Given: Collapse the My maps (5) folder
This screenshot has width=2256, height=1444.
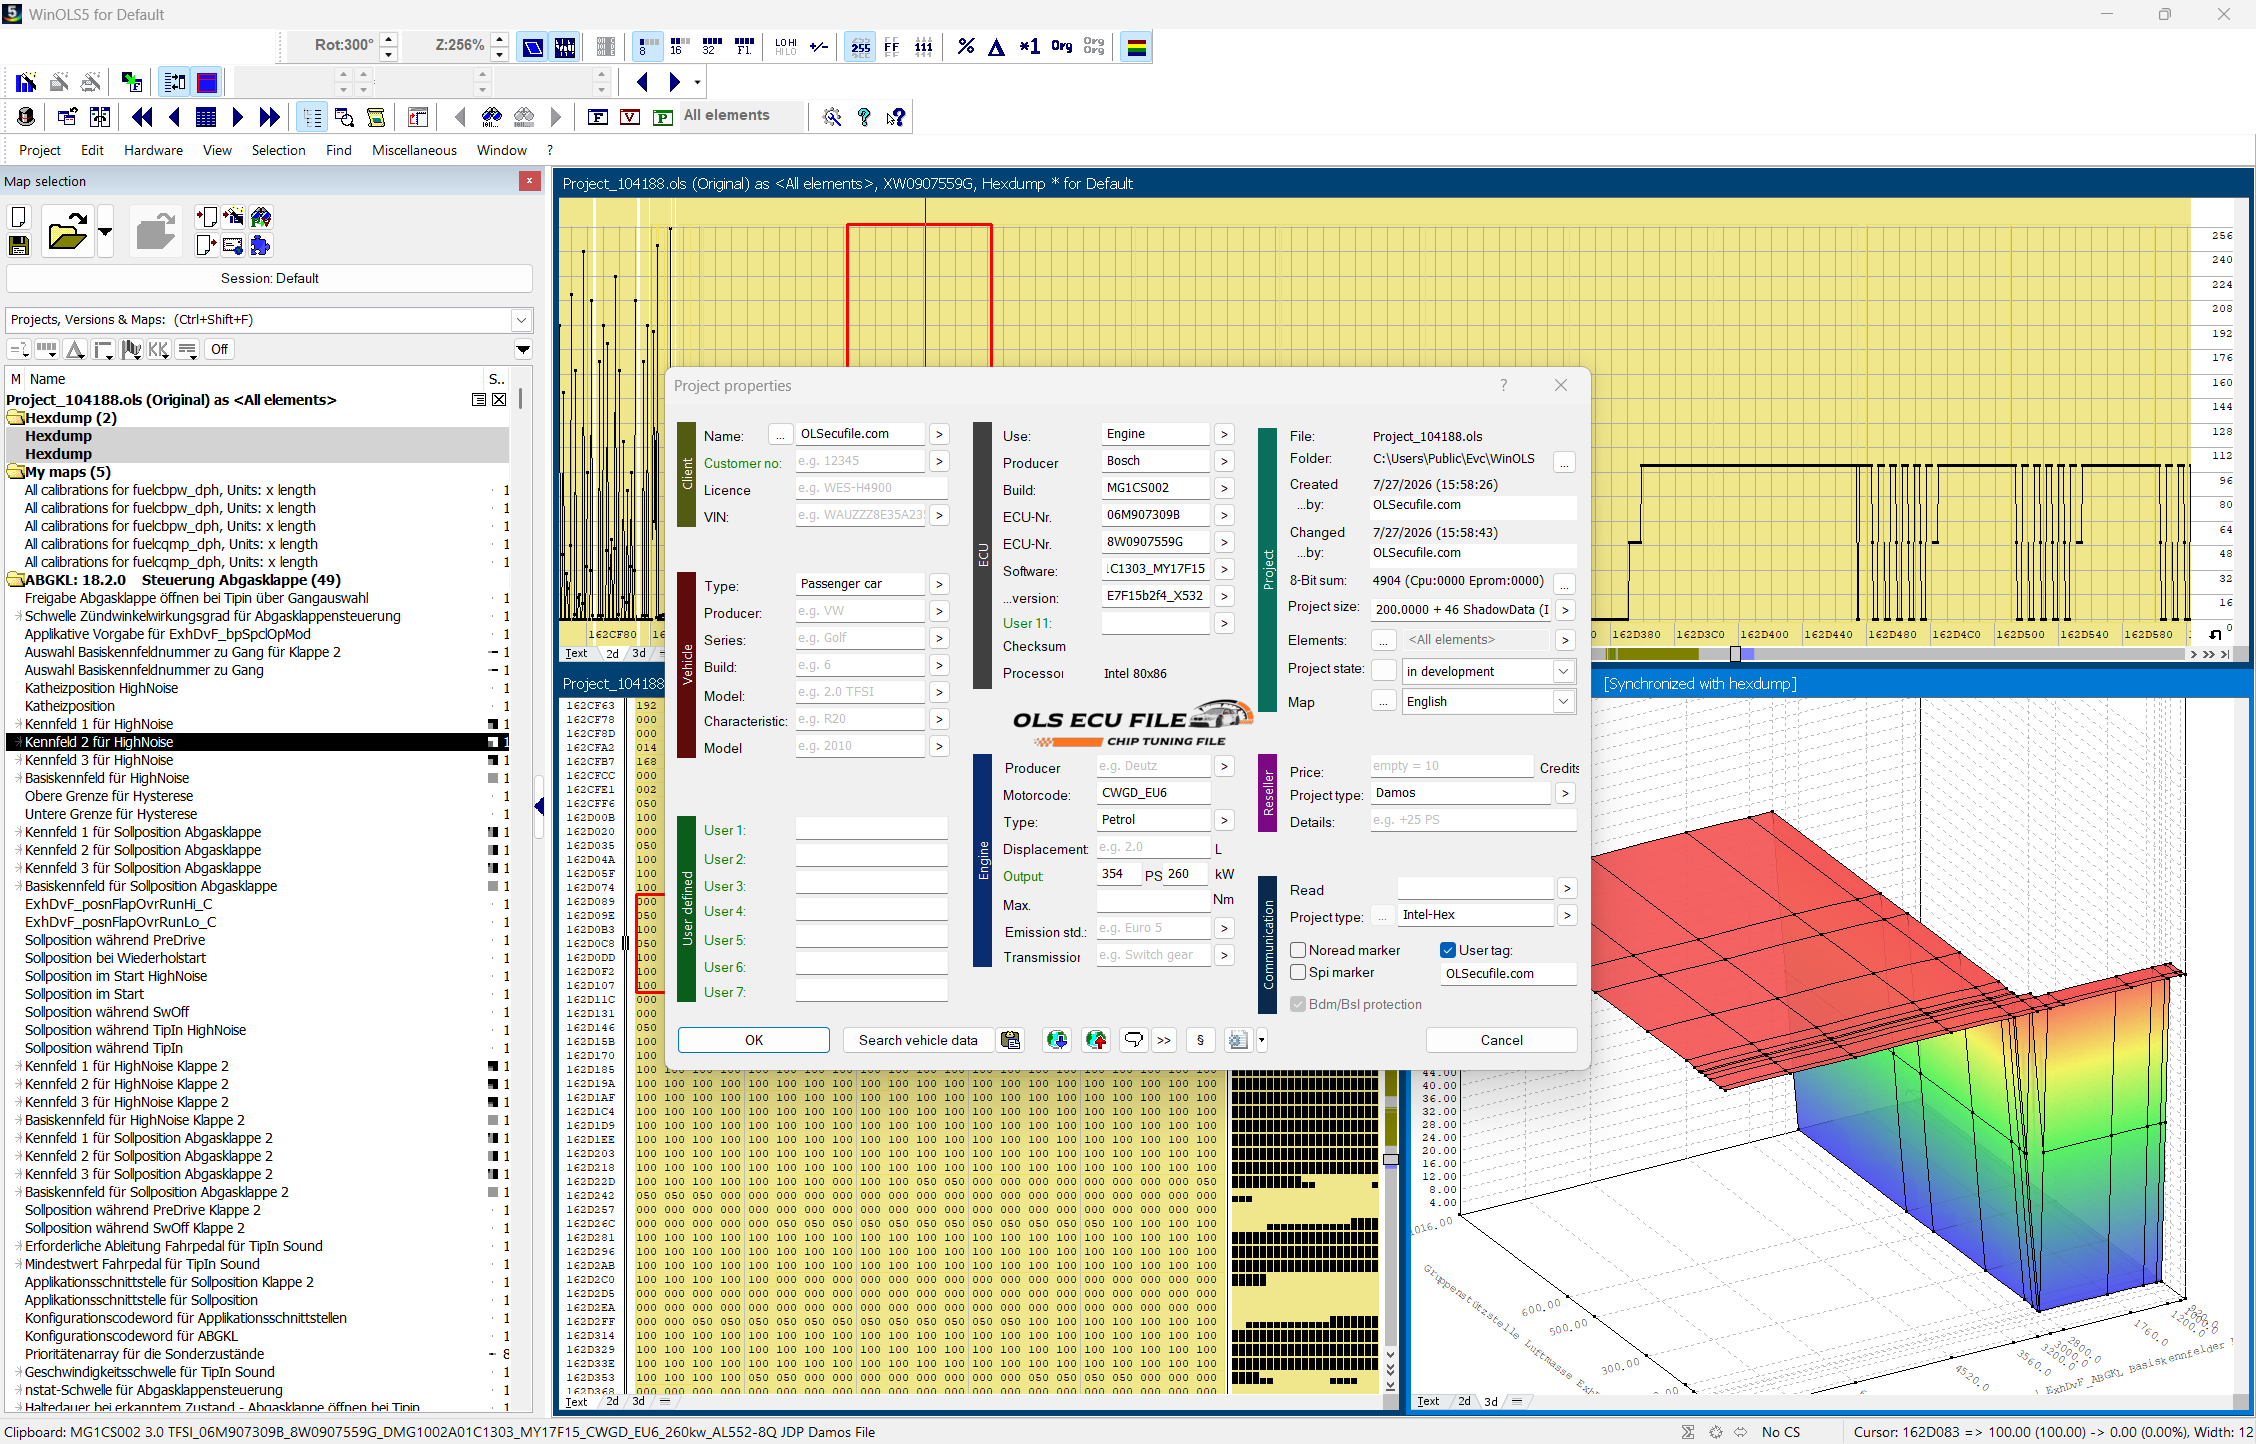Looking at the screenshot, I should (x=15, y=472).
